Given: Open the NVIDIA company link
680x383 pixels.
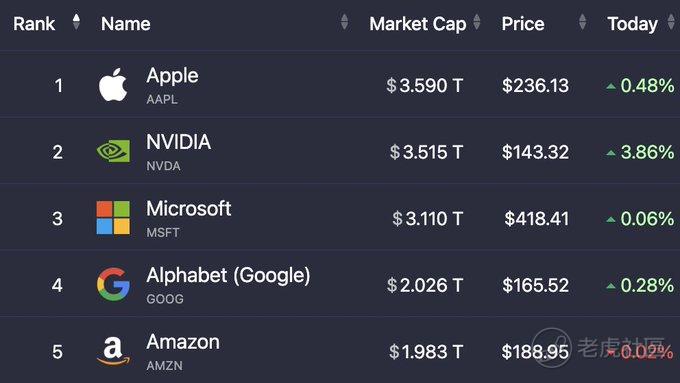Looking at the screenshot, I should point(179,142).
